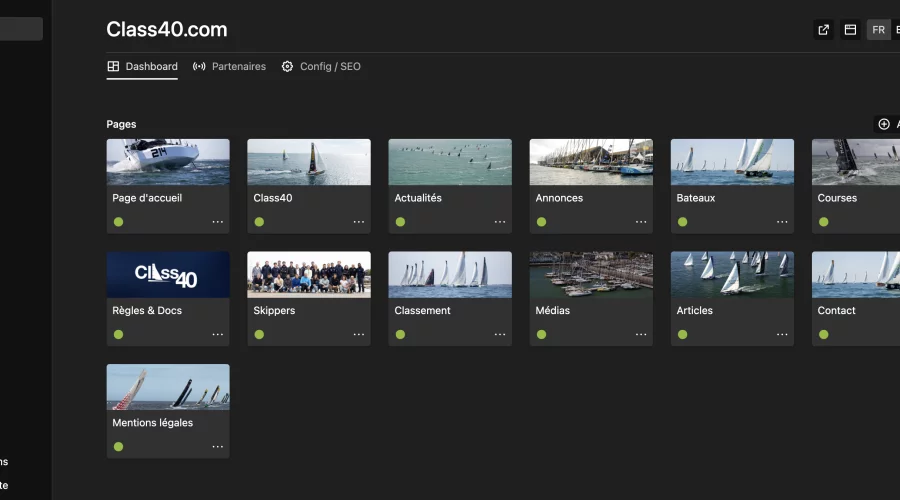The height and width of the screenshot is (500, 900).
Task: Click the Pages section label
Action: [121, 125]
